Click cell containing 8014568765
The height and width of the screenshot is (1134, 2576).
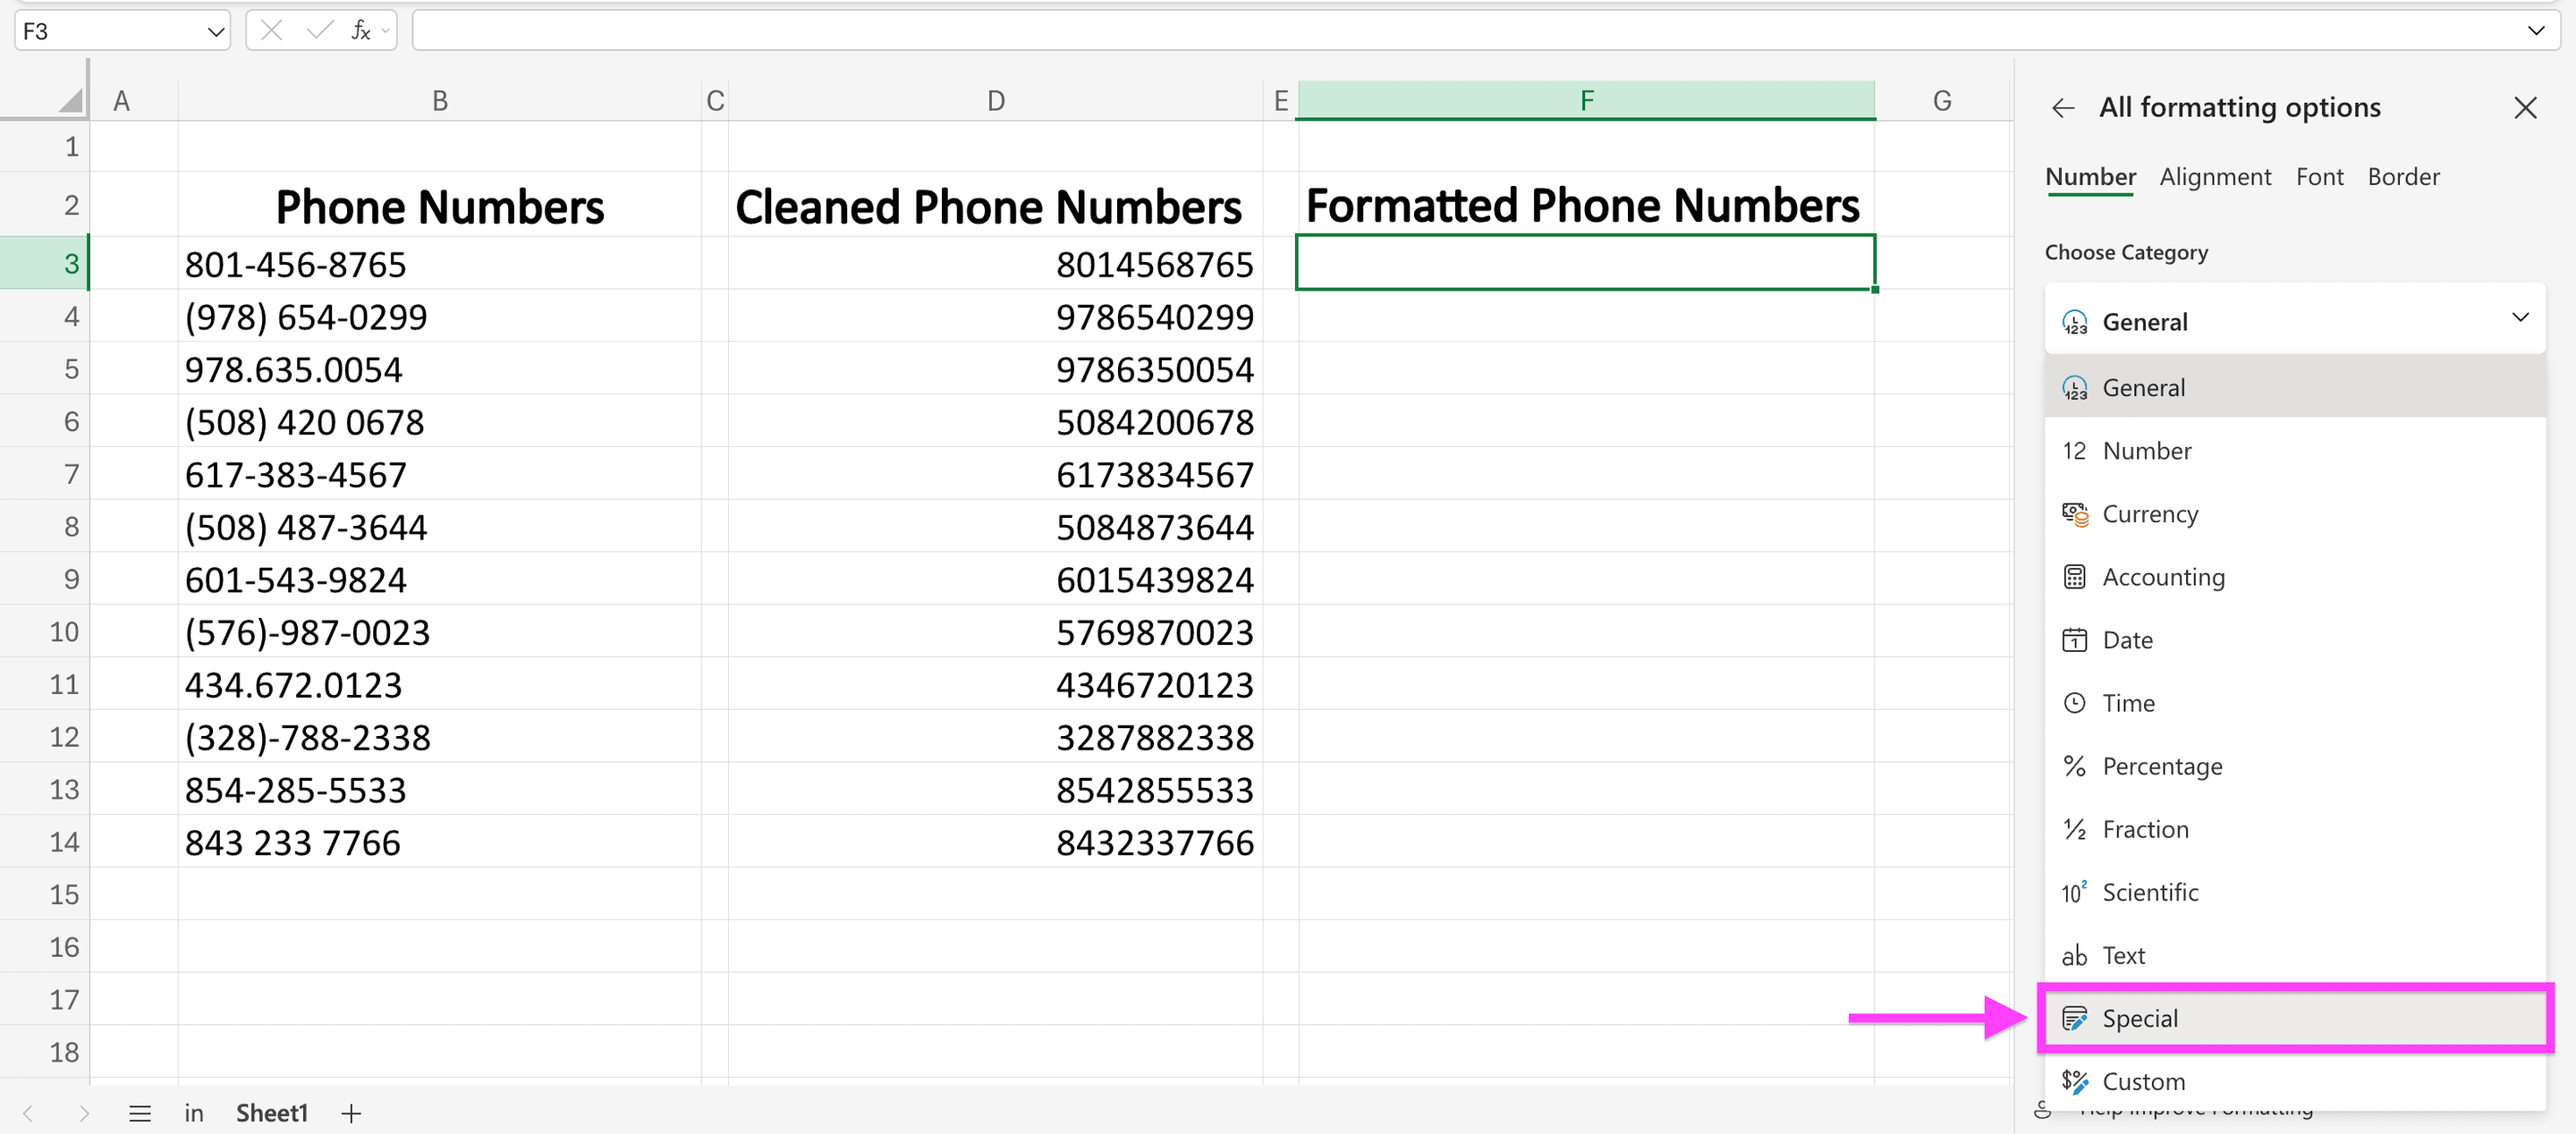[995, 264]
